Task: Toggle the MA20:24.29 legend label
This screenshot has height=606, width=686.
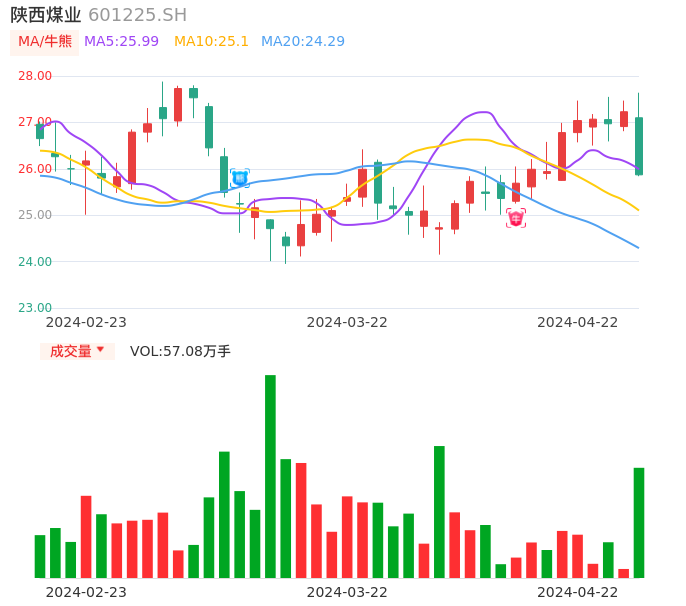Action: [x=303, y=41]
